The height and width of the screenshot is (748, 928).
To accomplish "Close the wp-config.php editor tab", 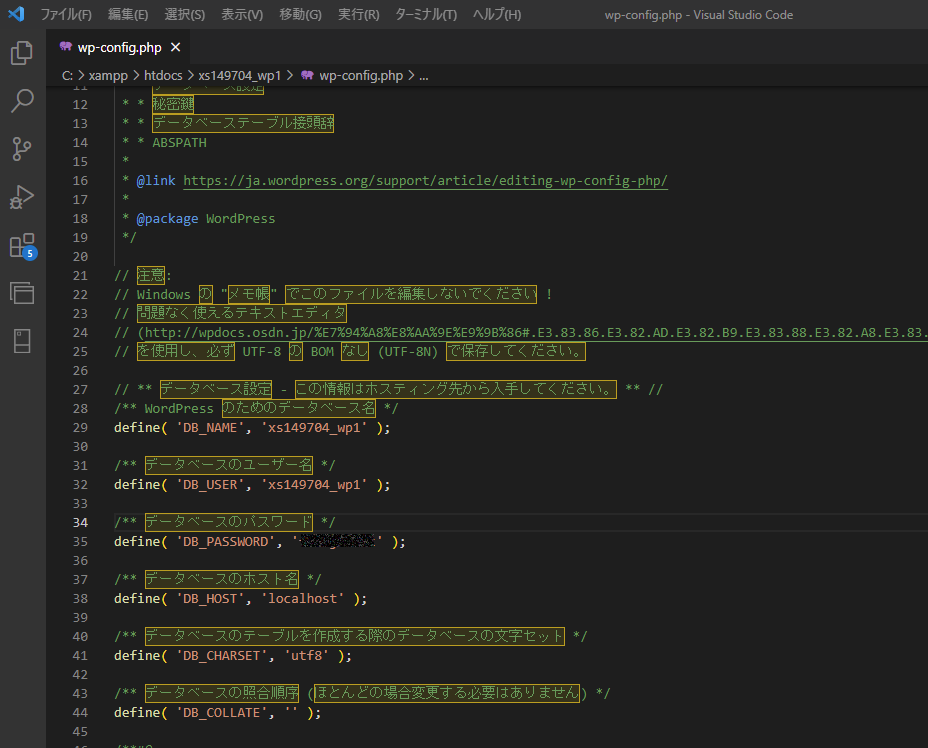I will (176, 47).
